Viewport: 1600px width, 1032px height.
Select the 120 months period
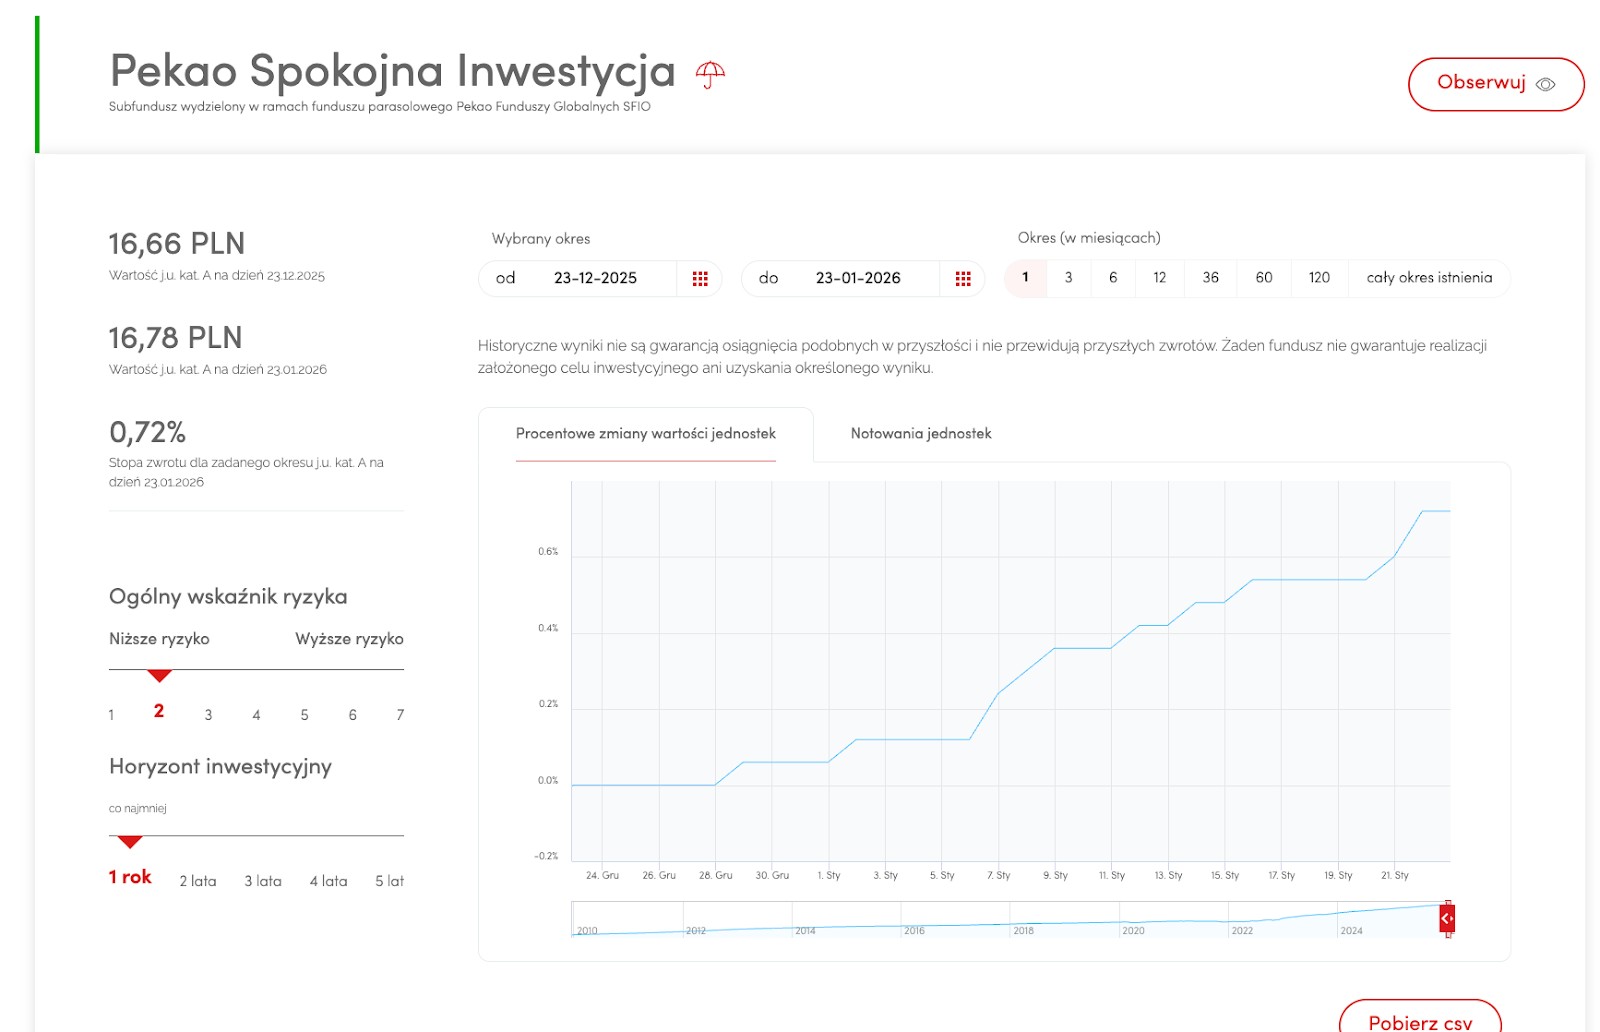click(x=1320, y=278)
